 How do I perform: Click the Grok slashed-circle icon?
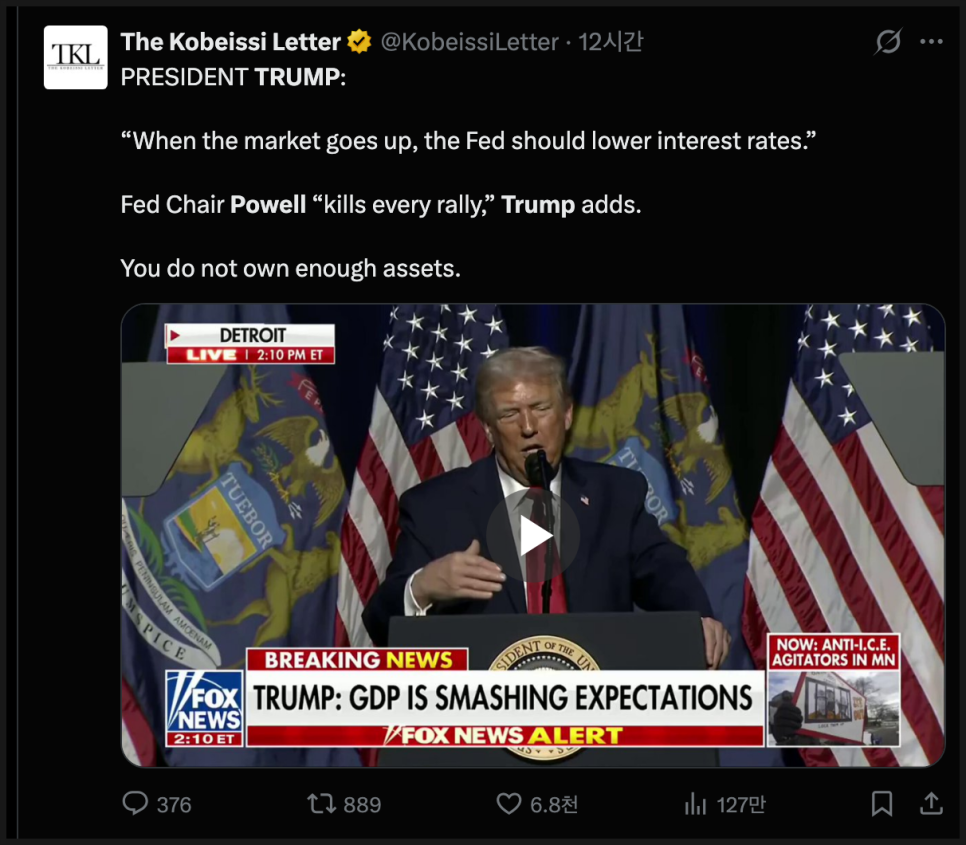[x=888, y=42]
